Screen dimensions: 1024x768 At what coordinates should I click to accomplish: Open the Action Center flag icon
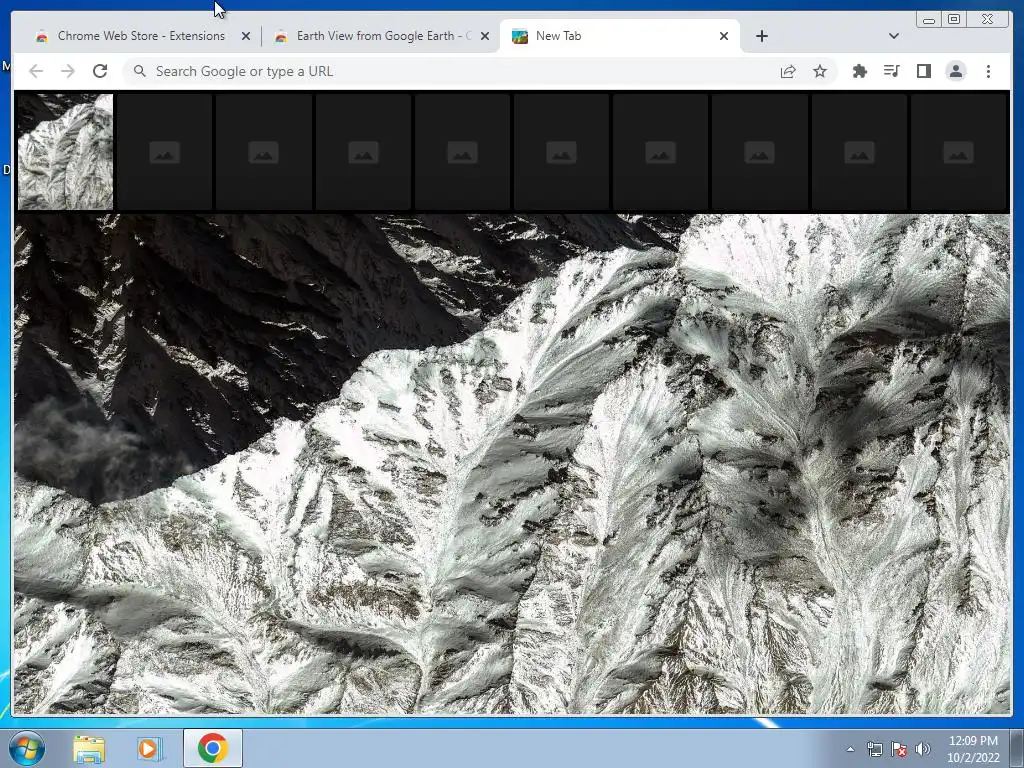coord(899,749)
